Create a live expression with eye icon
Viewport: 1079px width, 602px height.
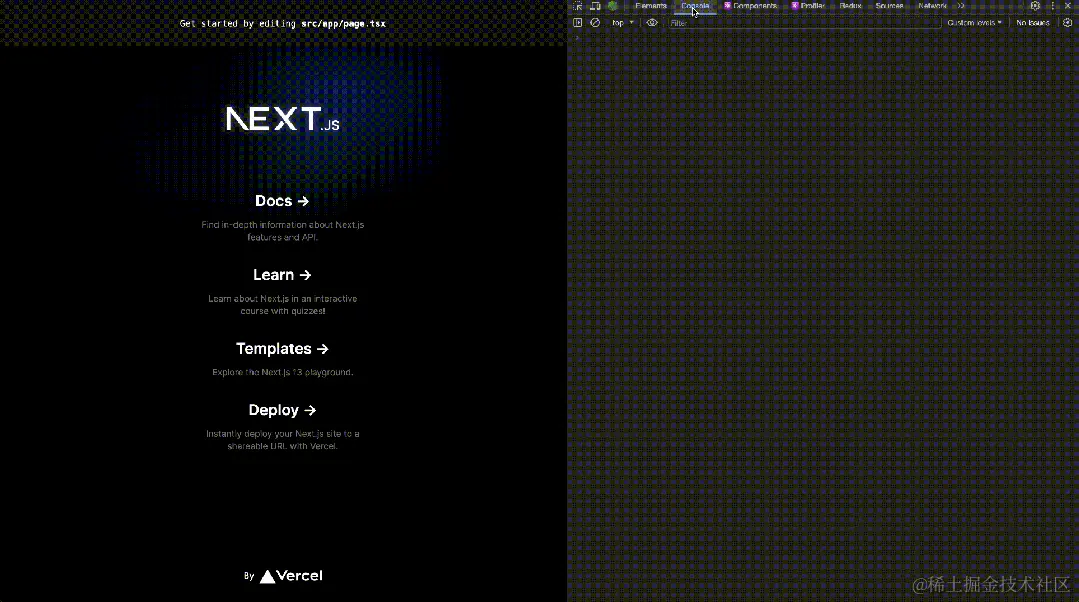[652, 23]
